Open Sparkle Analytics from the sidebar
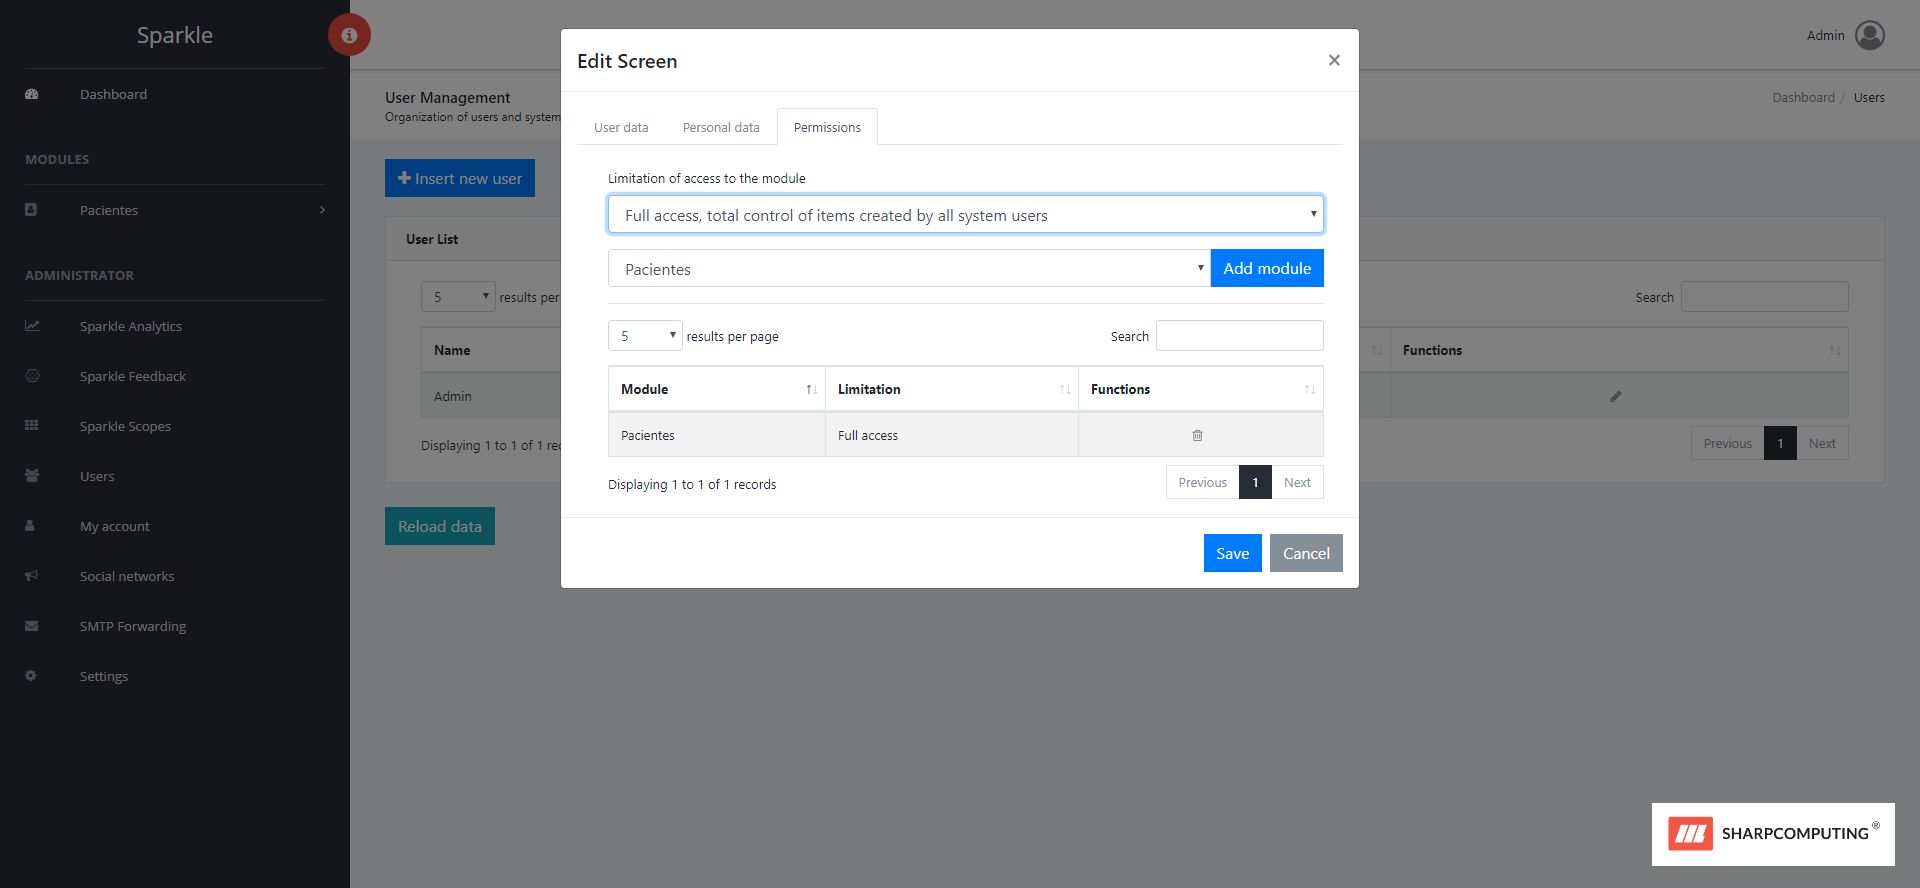Screen dimensions: 1920x888 131,326
